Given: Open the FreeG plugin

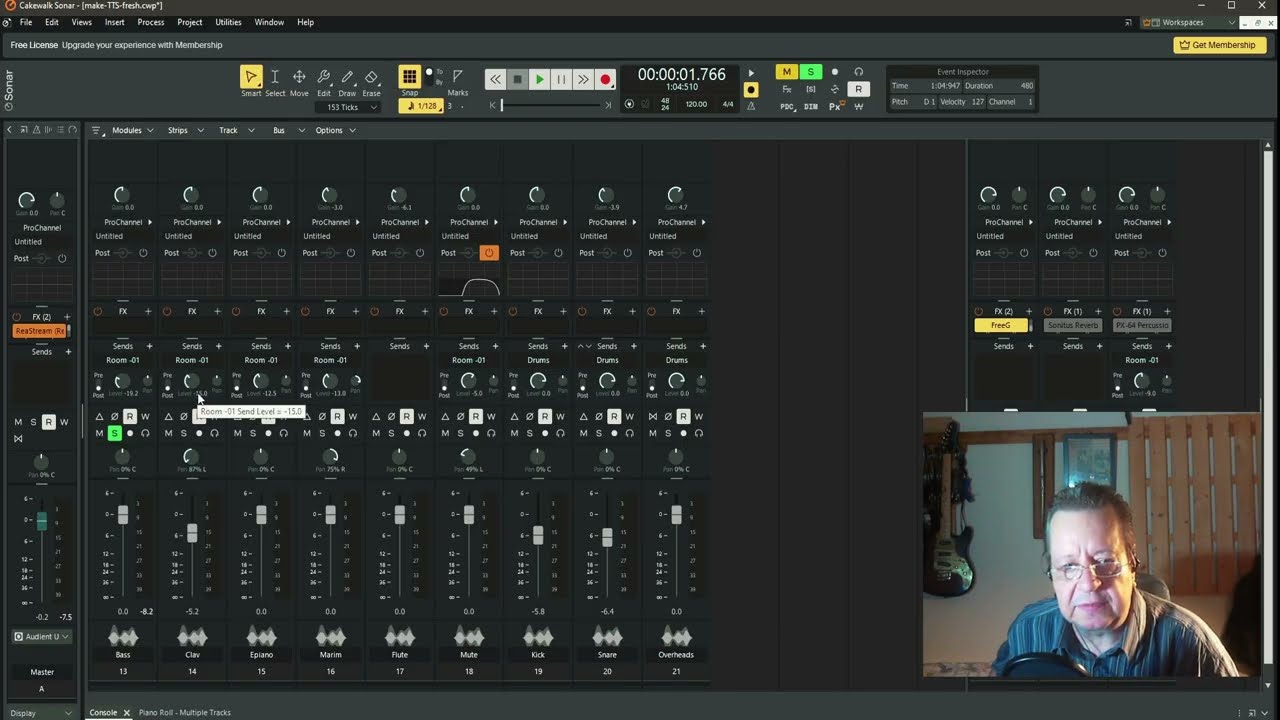Looking at the screenshot, I should click(x=1001, y=325).
